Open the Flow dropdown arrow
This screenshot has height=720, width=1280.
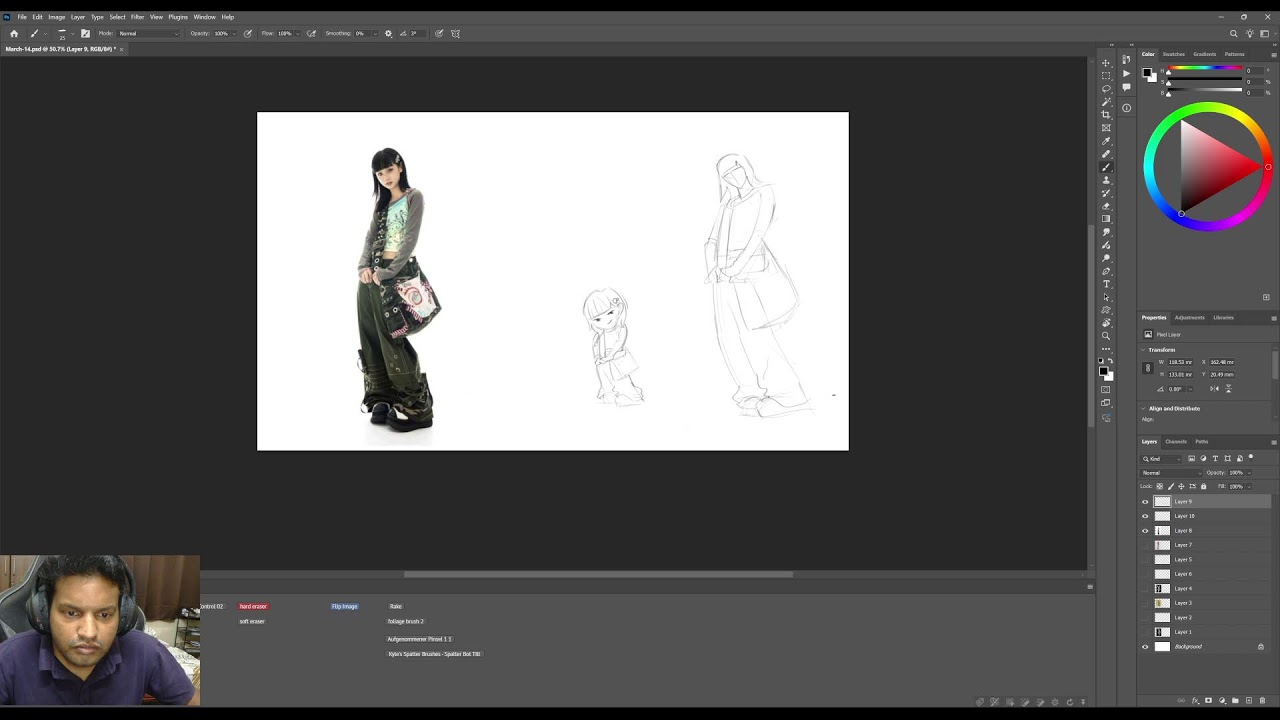[x=298, y=33]
